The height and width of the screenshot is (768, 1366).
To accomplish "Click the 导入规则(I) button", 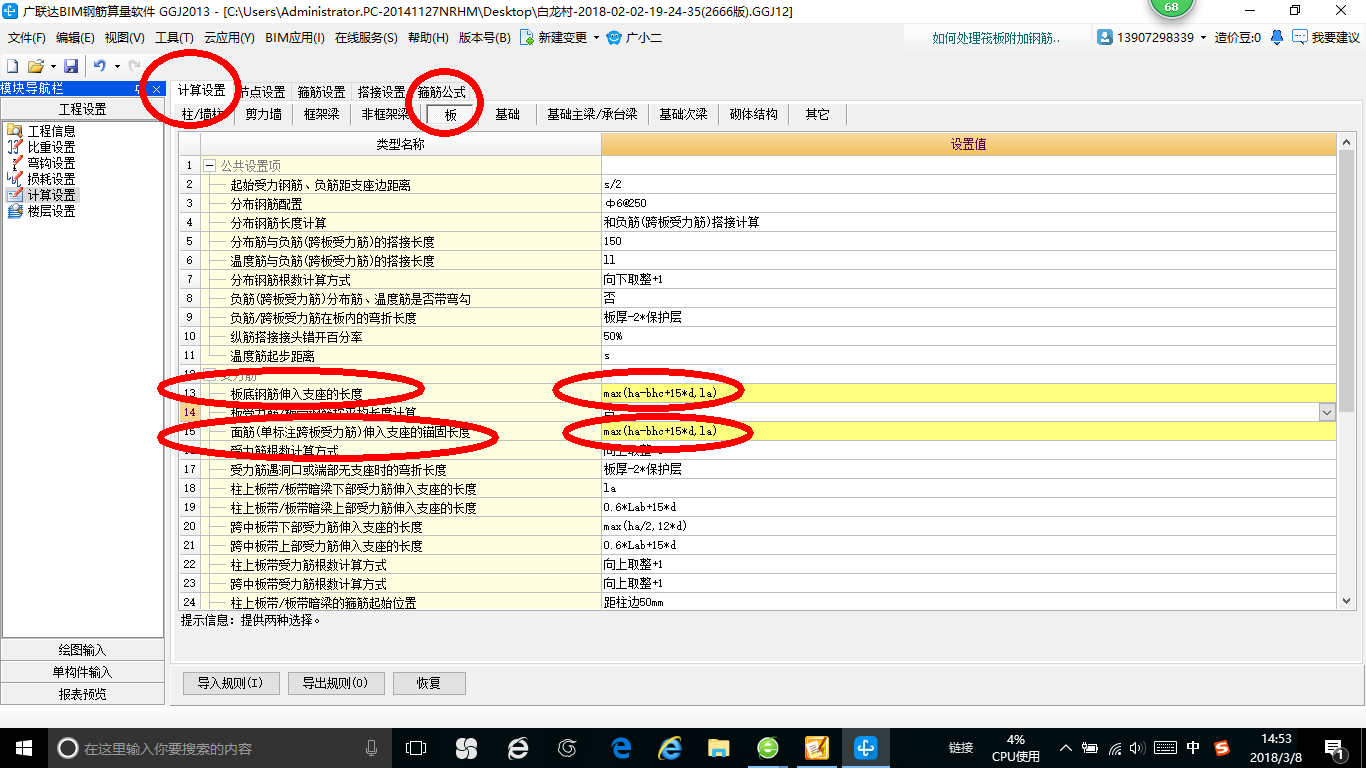I will click(230, 684).
